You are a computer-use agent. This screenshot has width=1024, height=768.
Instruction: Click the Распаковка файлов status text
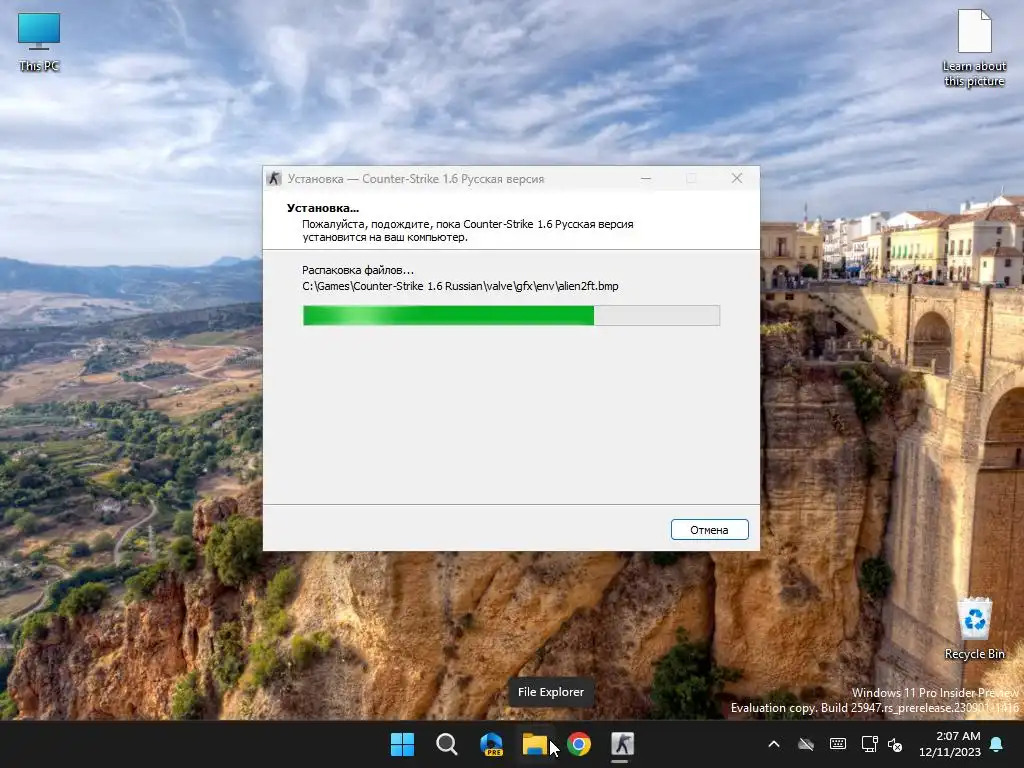(358, 270)
